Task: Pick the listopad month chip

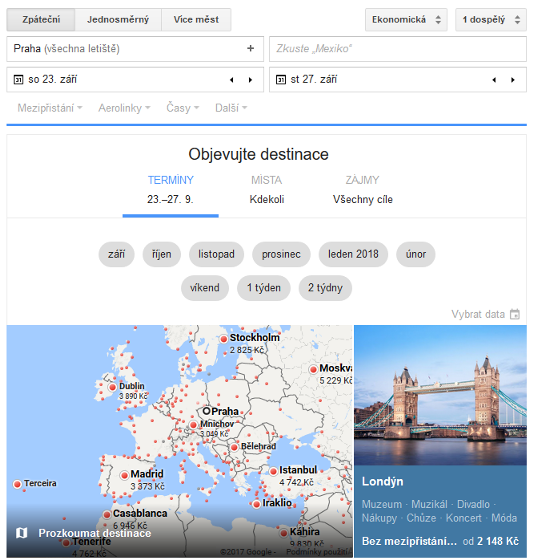Action: [x=216, y=254]
